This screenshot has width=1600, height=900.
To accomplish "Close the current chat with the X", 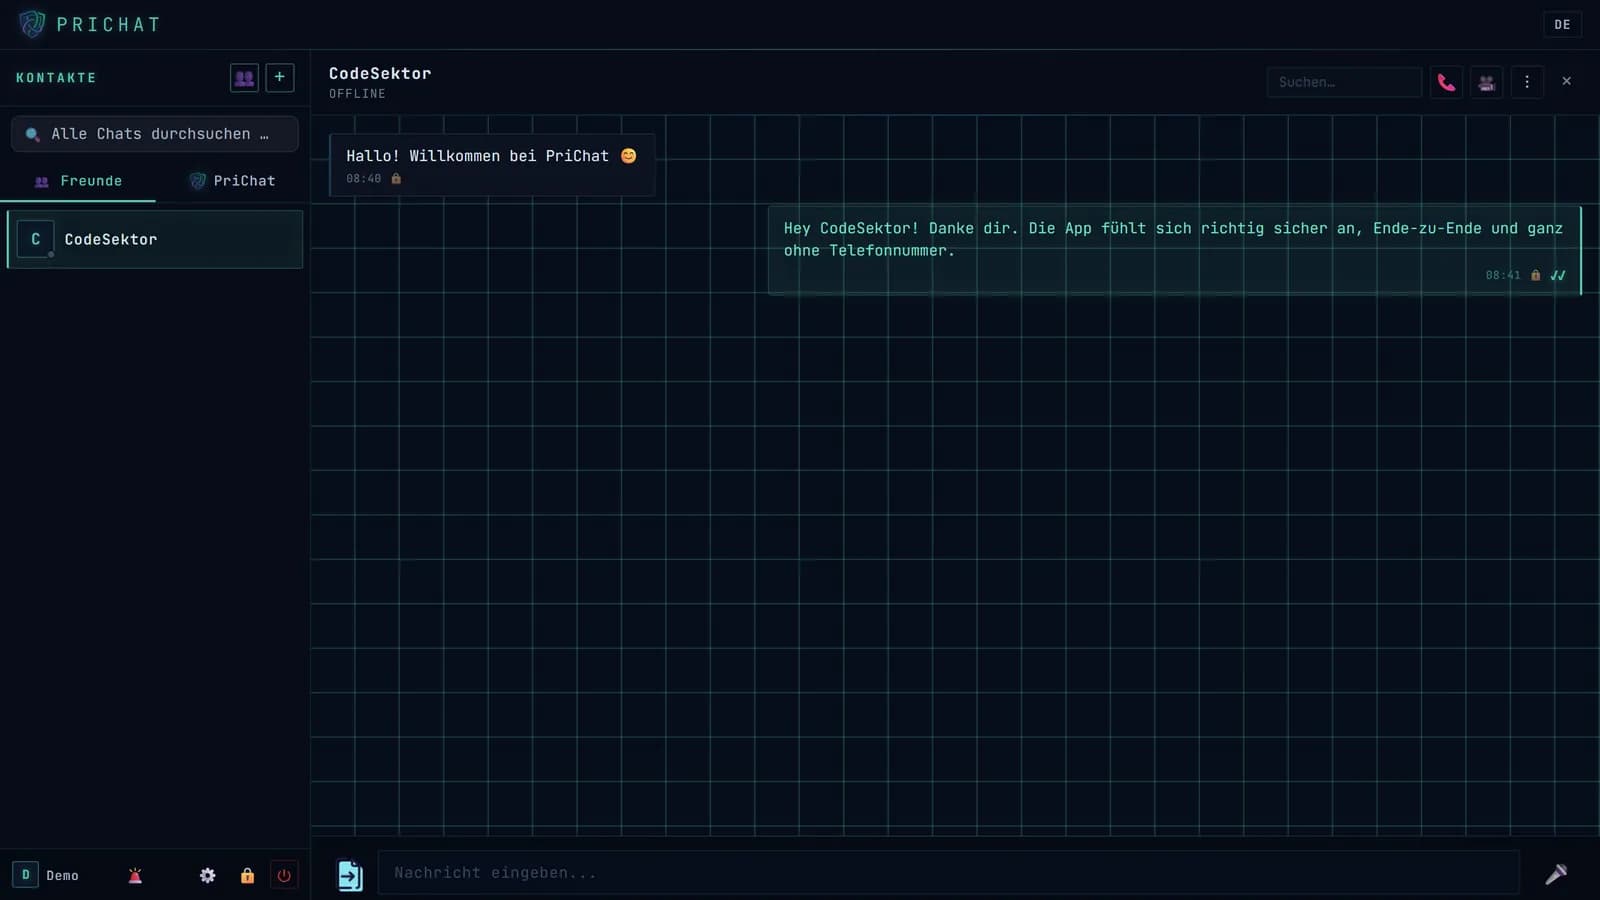I will pos(1566,81).
